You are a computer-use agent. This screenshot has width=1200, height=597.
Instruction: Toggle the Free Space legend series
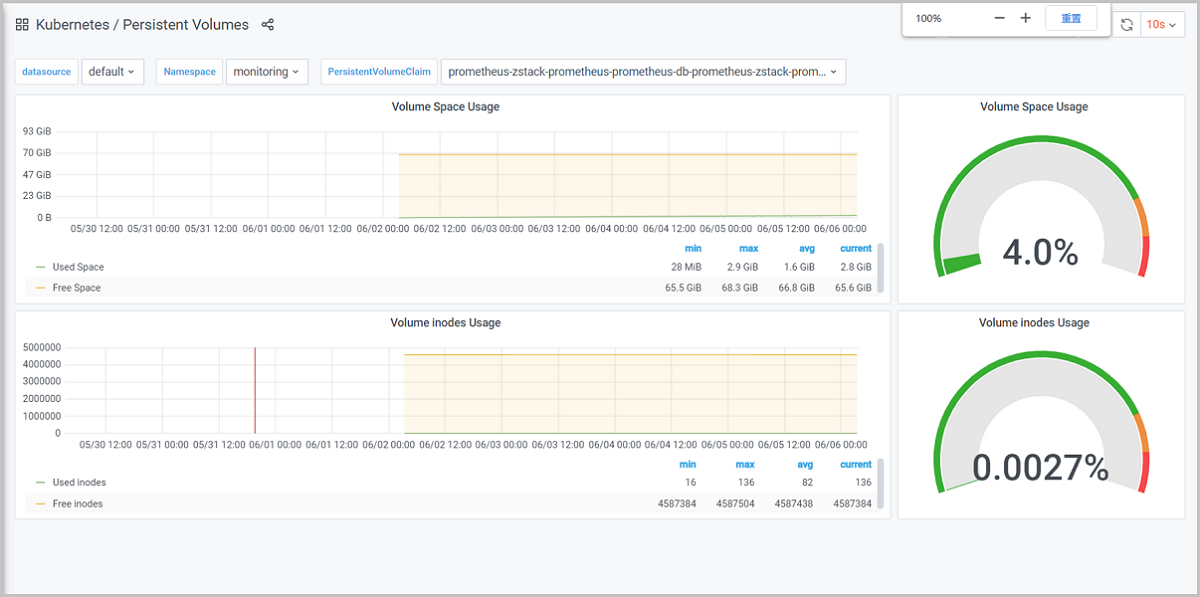pos(76,288)
